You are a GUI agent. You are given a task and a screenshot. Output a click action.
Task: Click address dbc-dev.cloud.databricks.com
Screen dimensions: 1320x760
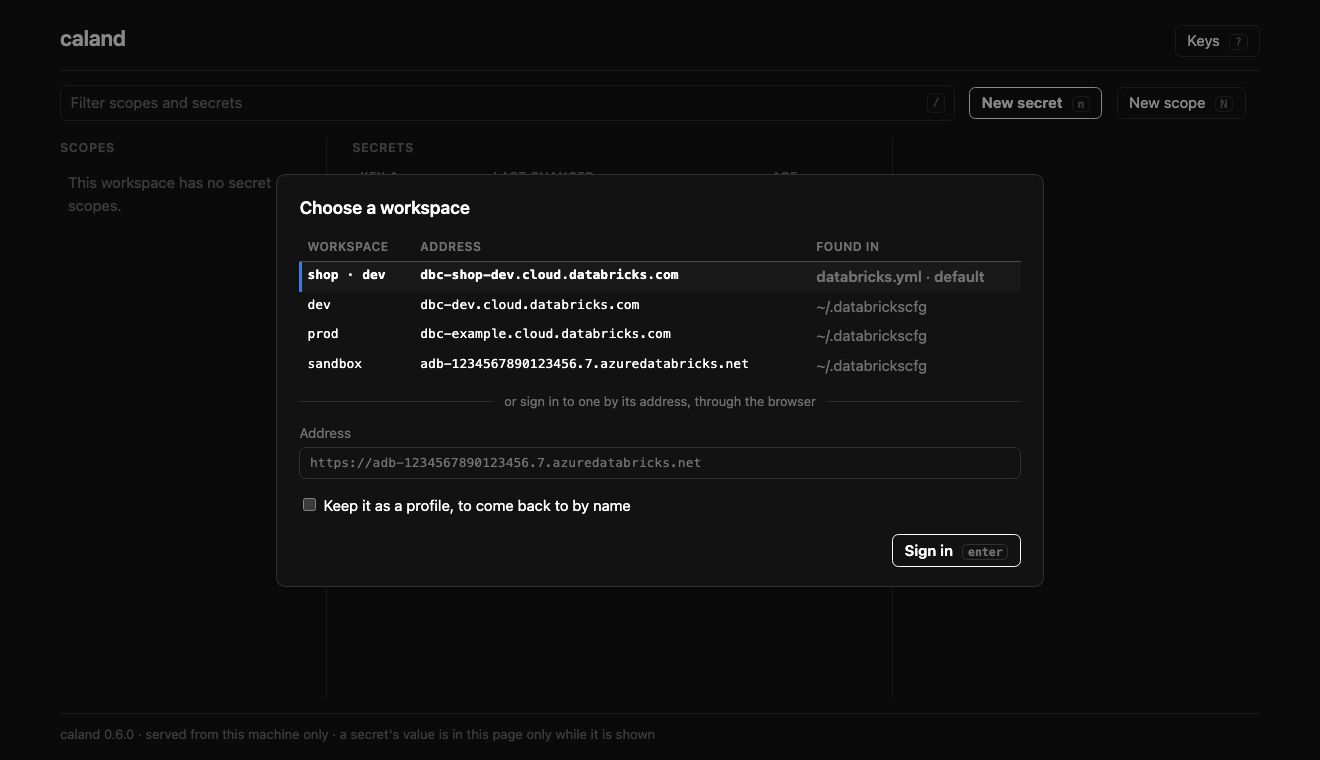click(530, 305)
